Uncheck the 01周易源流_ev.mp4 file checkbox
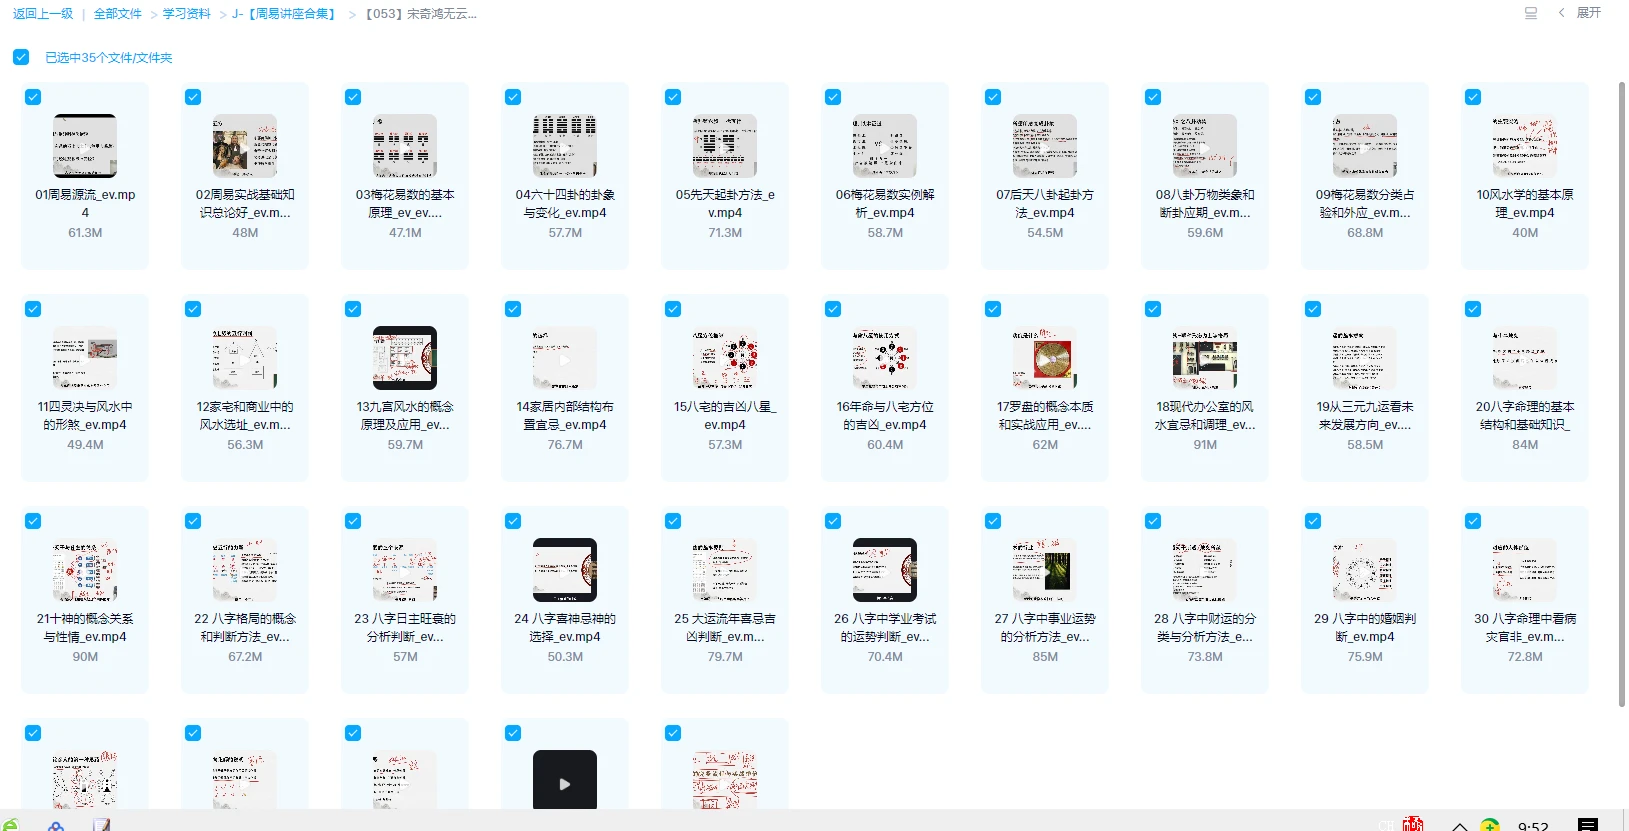 [x=33, y=97]
